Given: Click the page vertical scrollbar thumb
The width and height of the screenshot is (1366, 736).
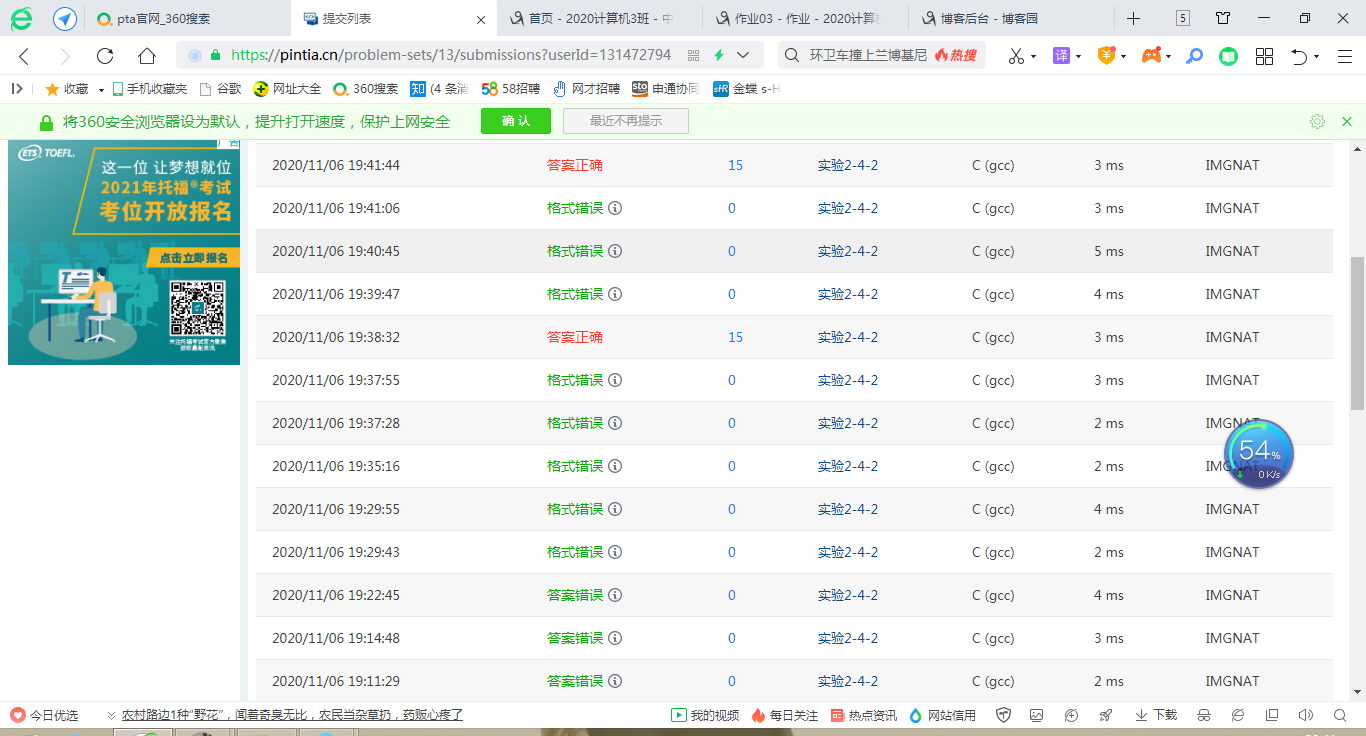Looking at the screenshot, I should click(1357, 333).
